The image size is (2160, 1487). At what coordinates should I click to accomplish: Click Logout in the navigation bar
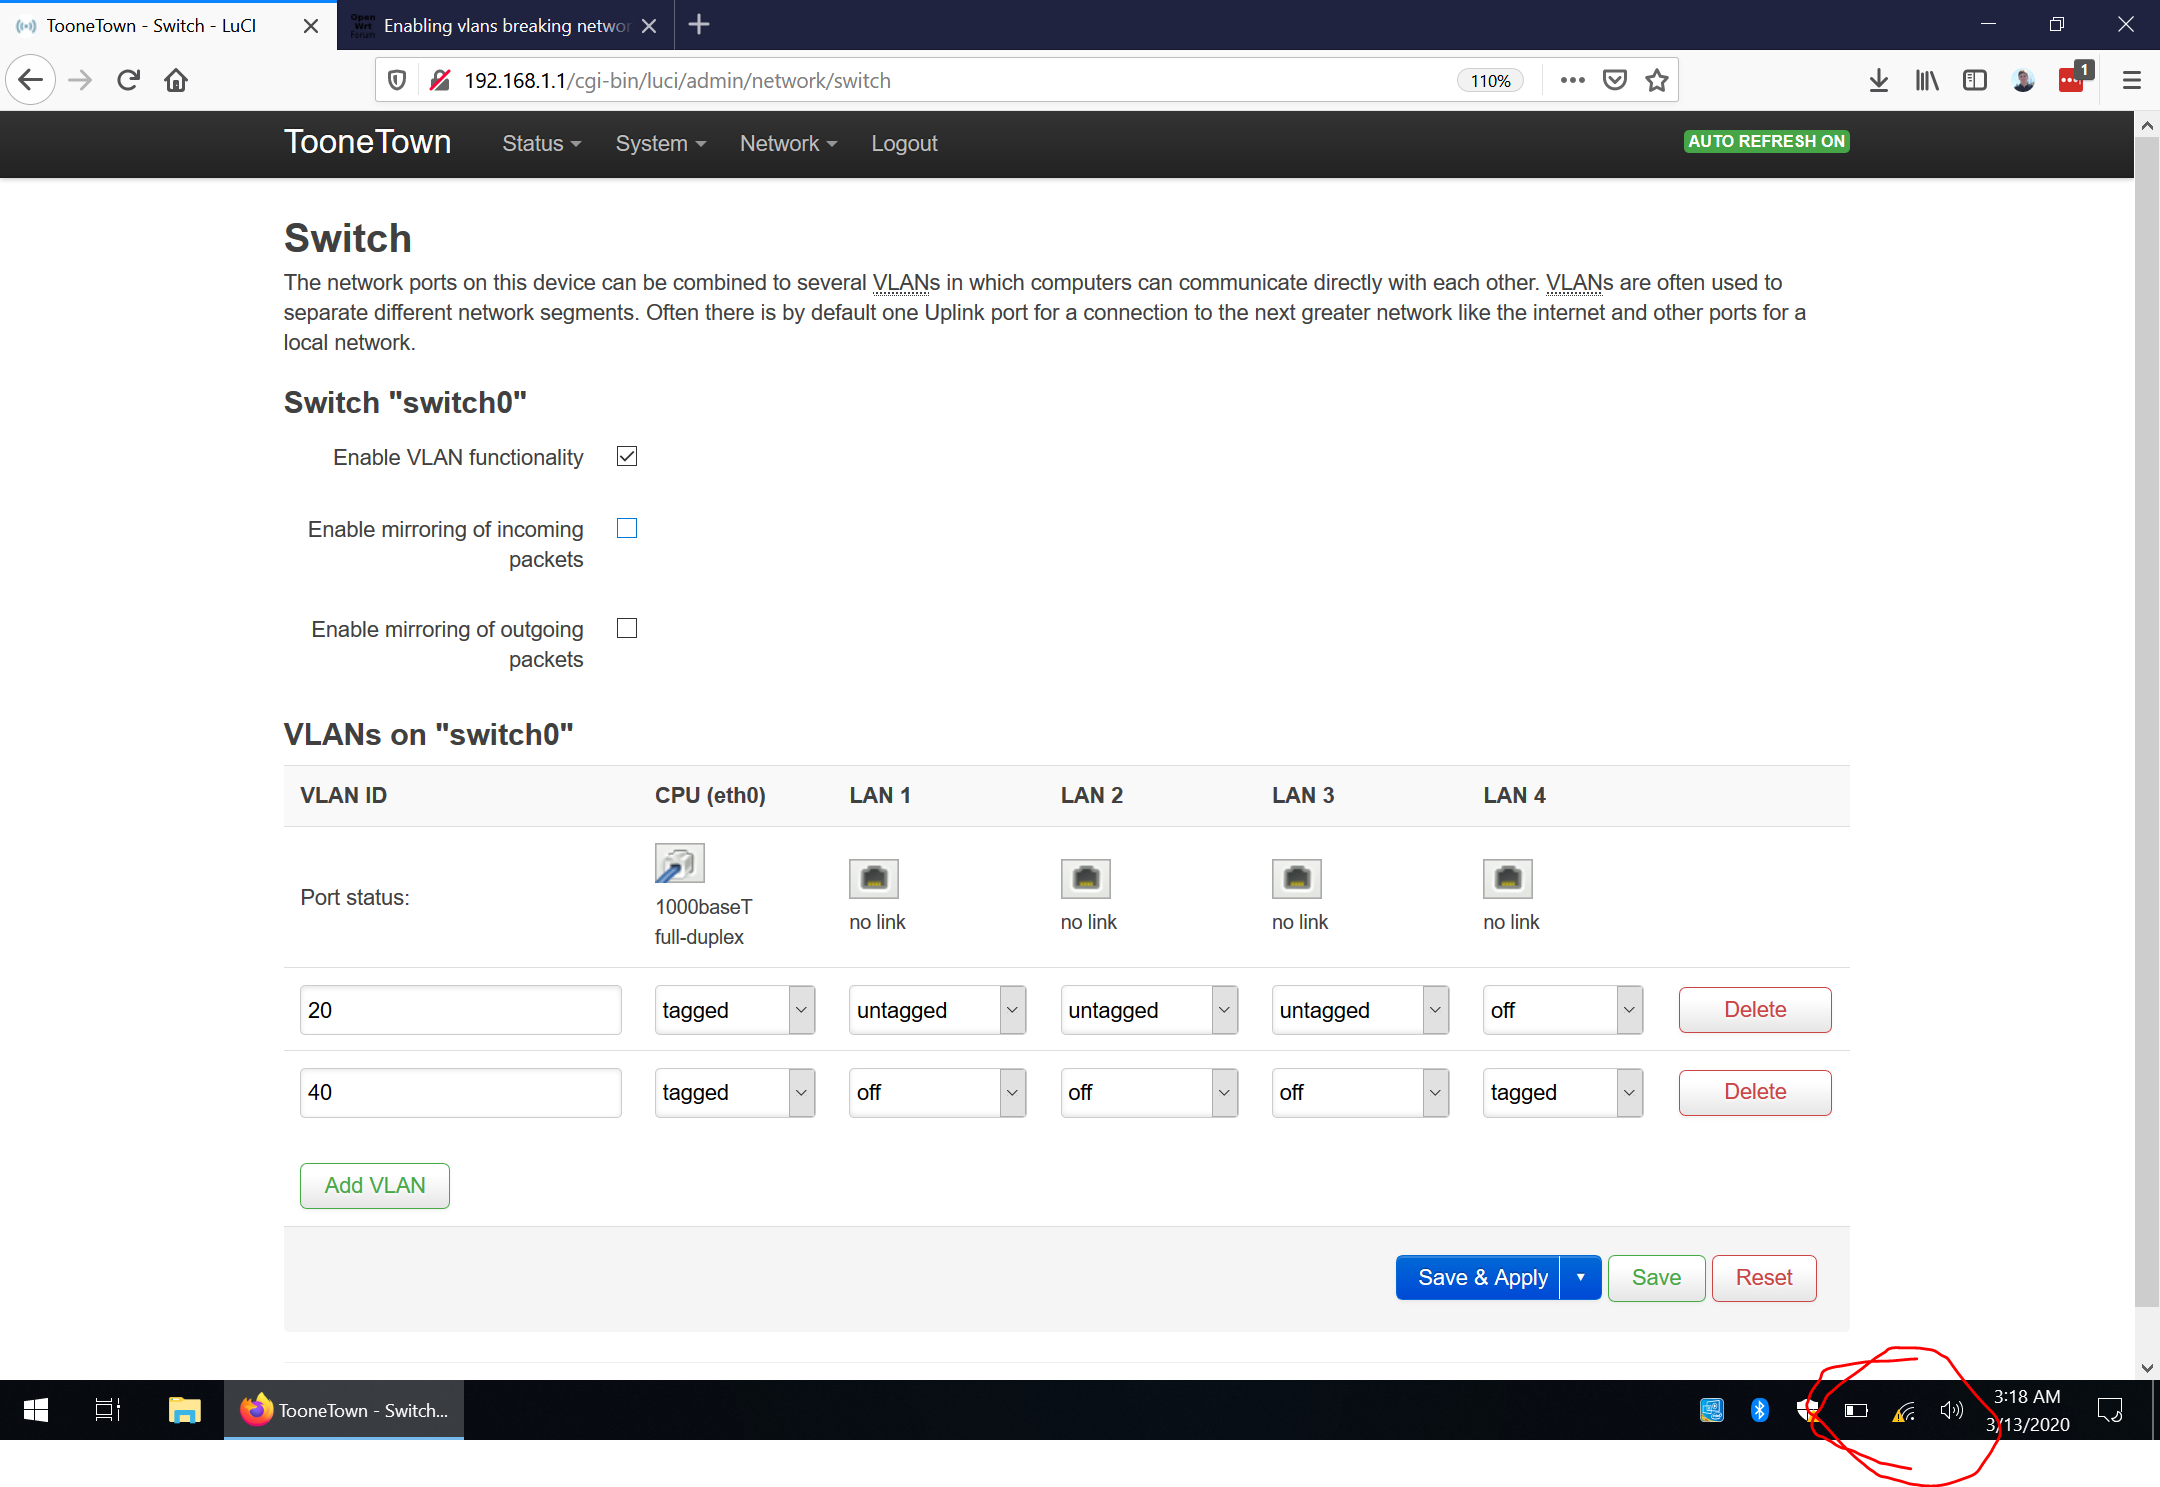(x=904, y=143)
